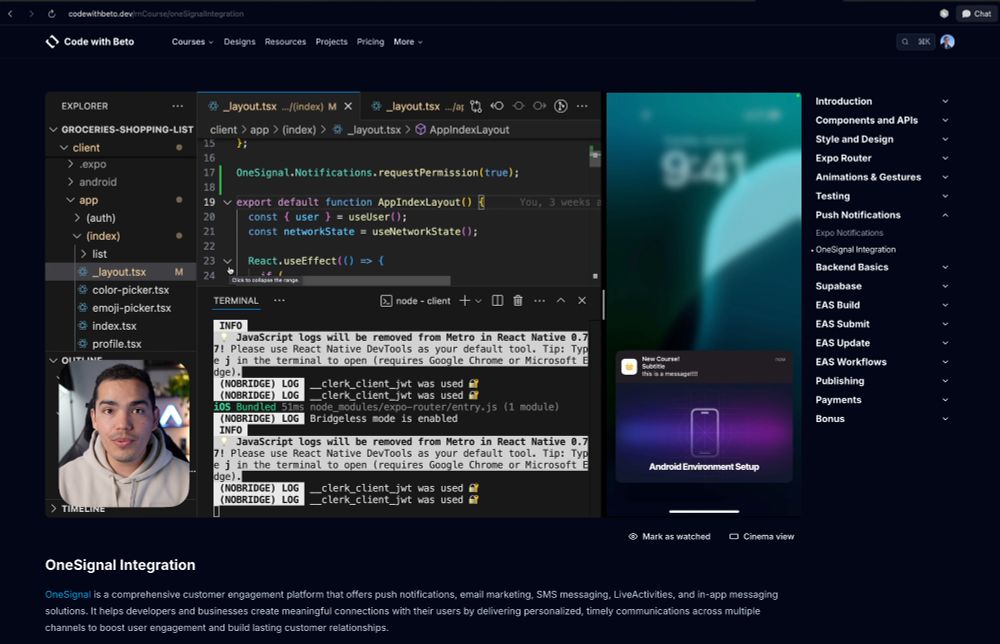
Task: Go back with the browser back arrow
Action: coord(10,13)
